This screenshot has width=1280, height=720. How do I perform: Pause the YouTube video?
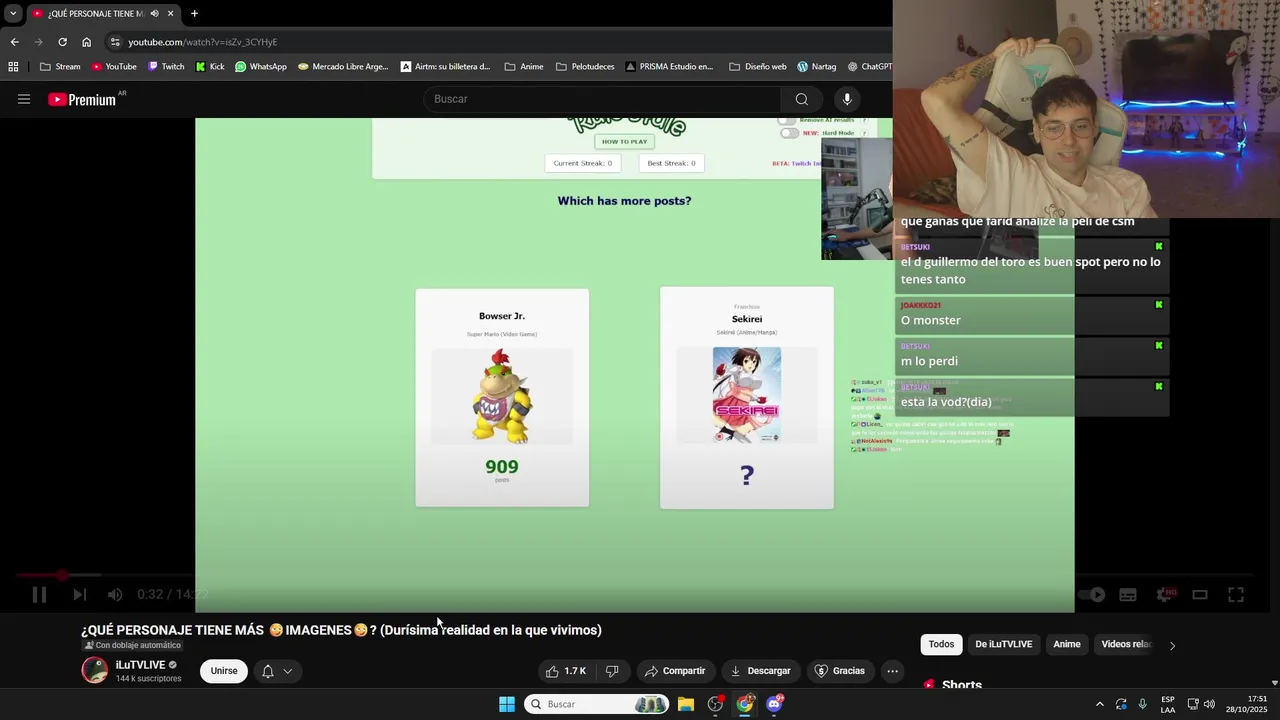pos(39,595)
